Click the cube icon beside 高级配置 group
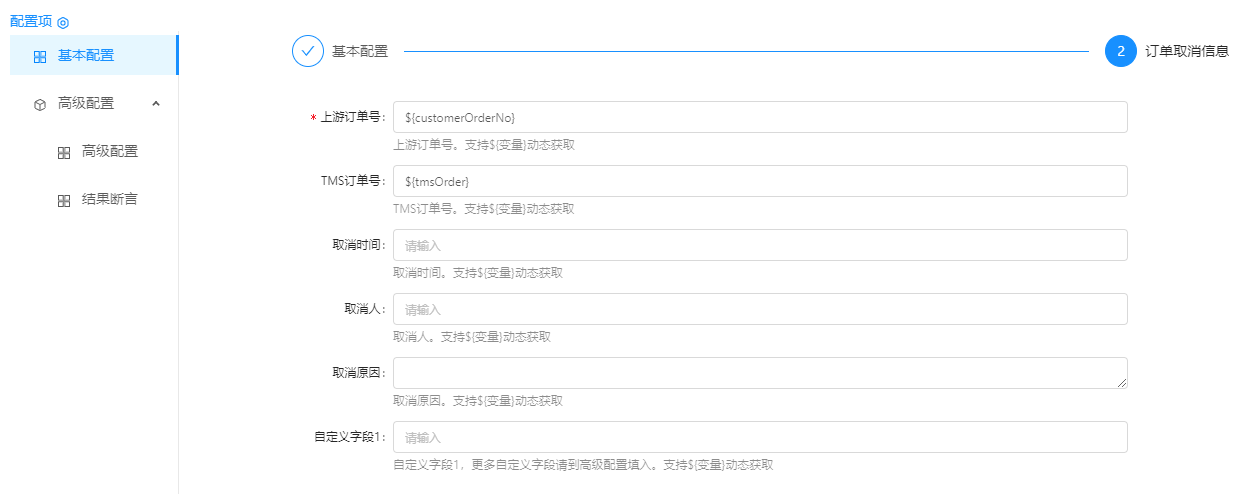This screenshot has width=1250, height=494. pyautogui.click(x=40, y=104)
